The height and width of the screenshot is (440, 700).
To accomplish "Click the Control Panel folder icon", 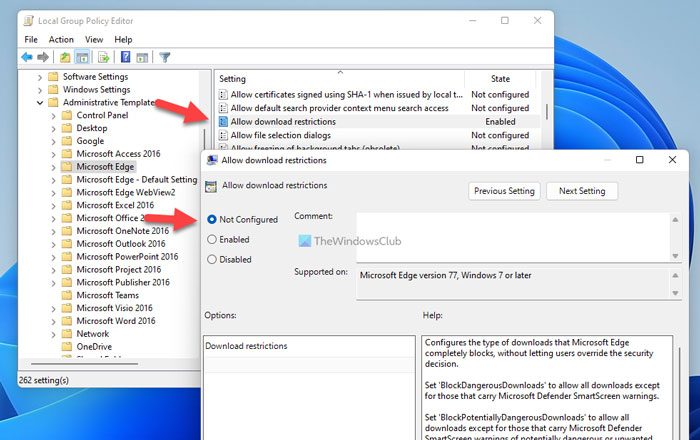I will [x=67, y=115].
